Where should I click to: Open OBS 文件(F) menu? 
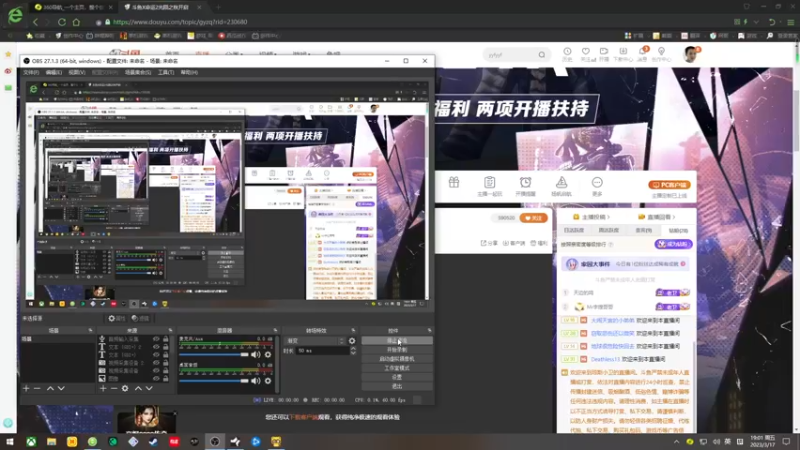pyautogui.click(x=31, y=72)
